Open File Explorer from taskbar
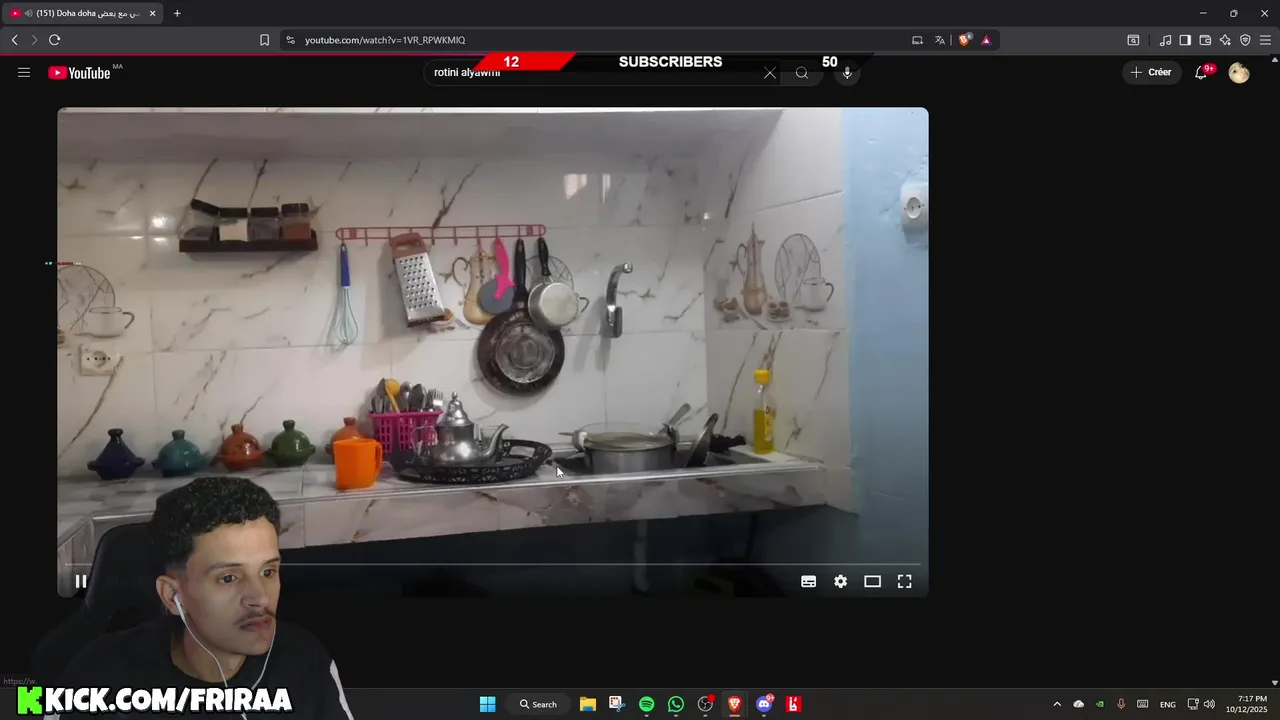Screen dimensions: 1280x720 coord(588,704)
